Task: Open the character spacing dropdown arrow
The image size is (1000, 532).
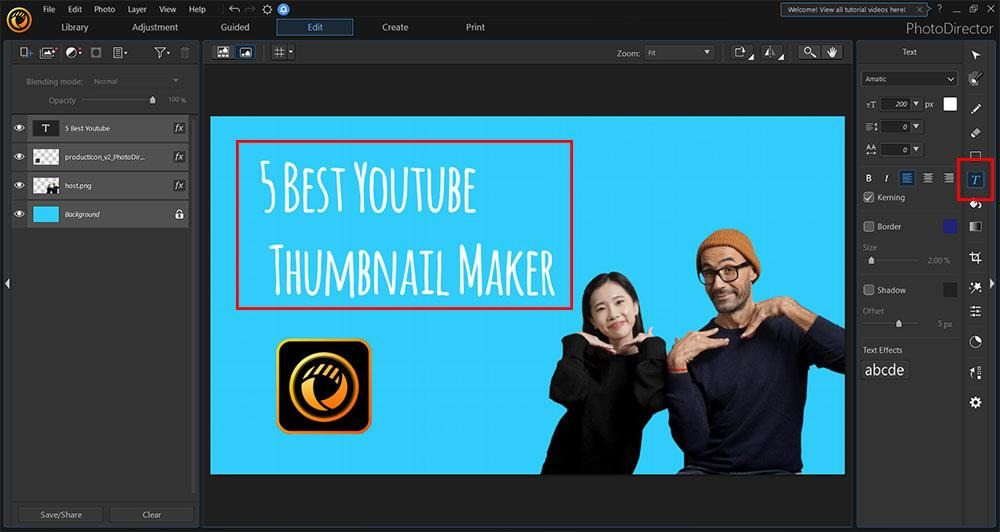Action: [916, 149]
